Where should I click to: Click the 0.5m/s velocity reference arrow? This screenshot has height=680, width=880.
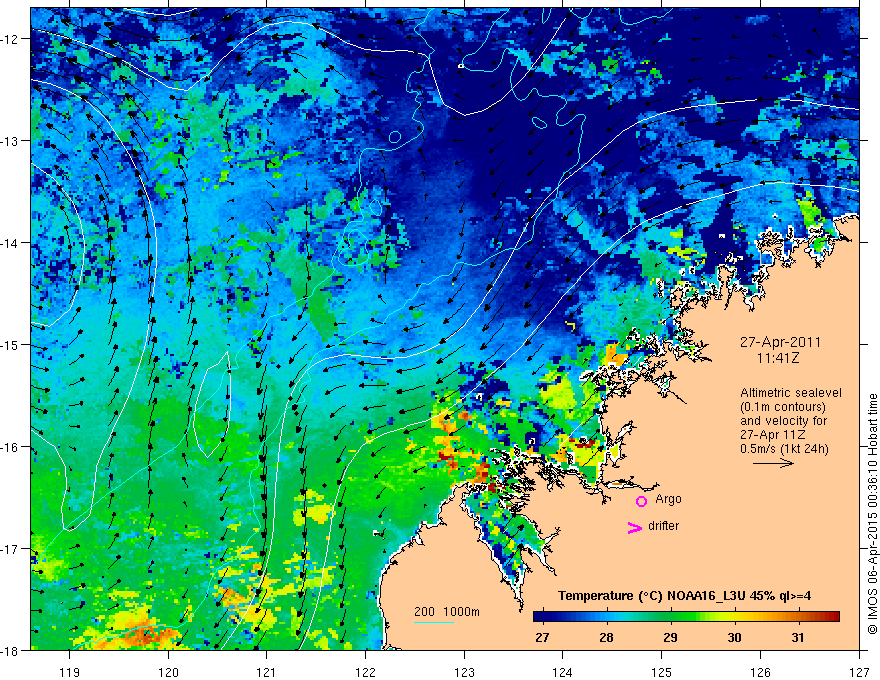pos(773,463)
